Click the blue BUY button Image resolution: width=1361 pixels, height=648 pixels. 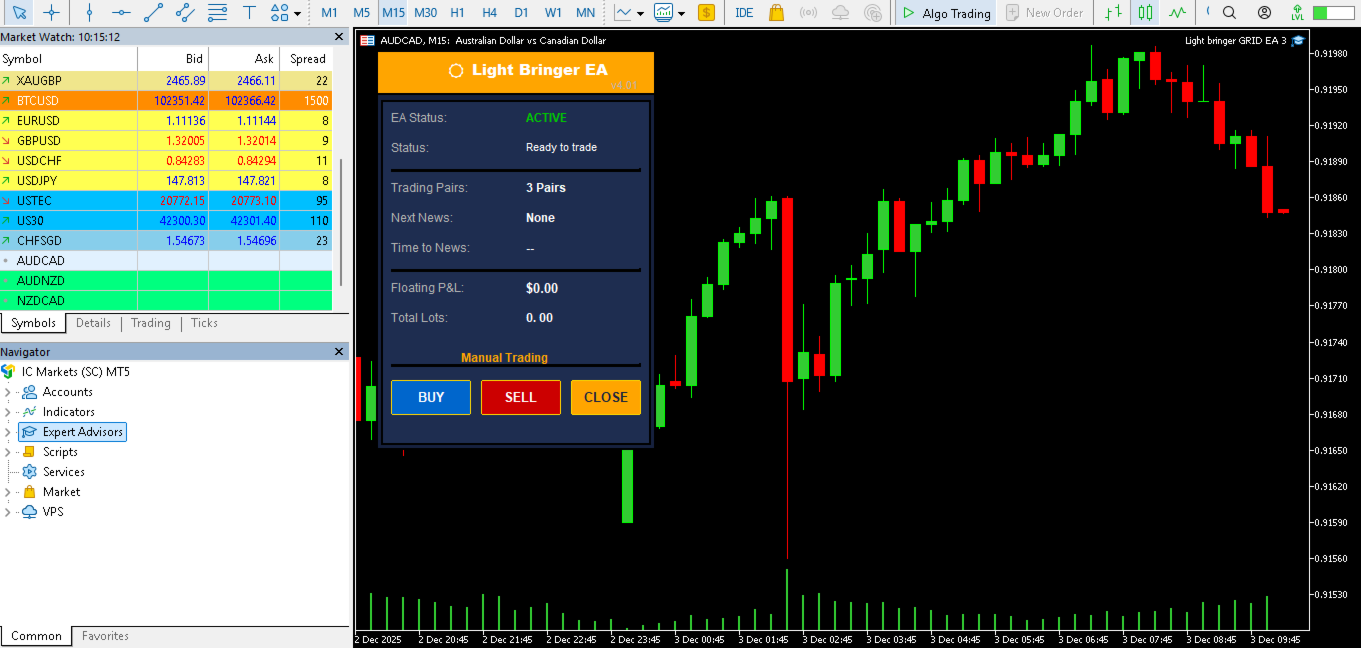click(x=431, y=397)
